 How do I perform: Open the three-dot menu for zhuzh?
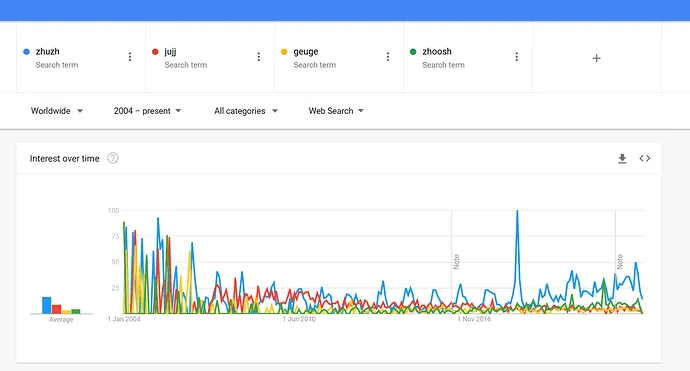130,57
